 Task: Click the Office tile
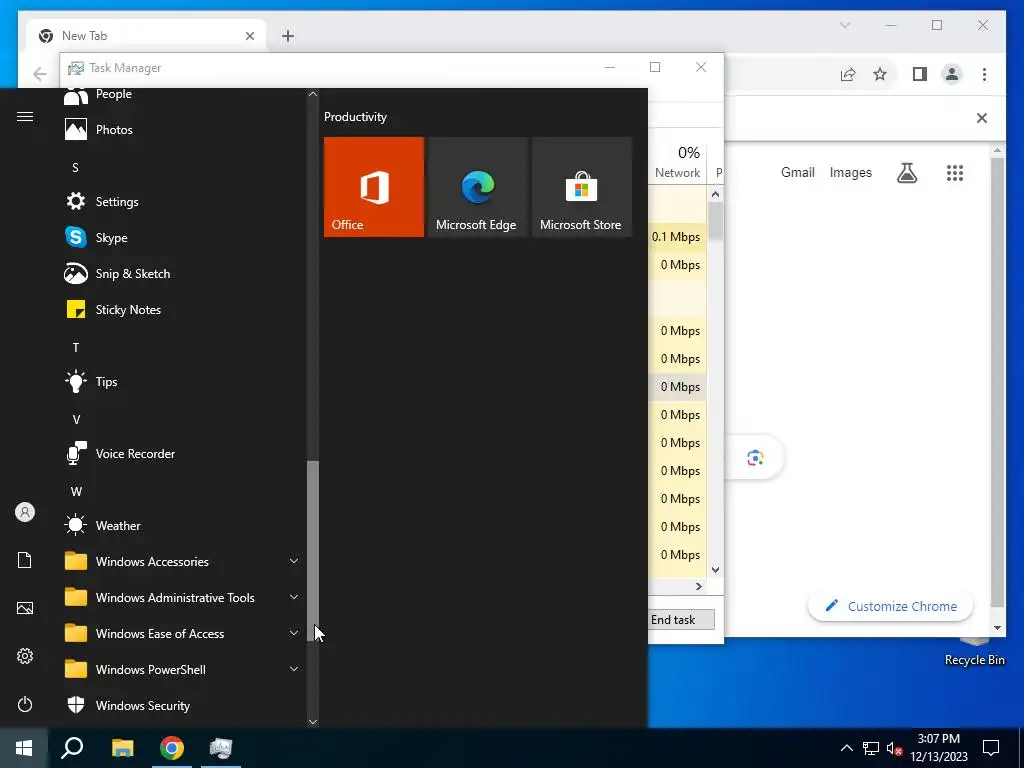click(374, 187)
